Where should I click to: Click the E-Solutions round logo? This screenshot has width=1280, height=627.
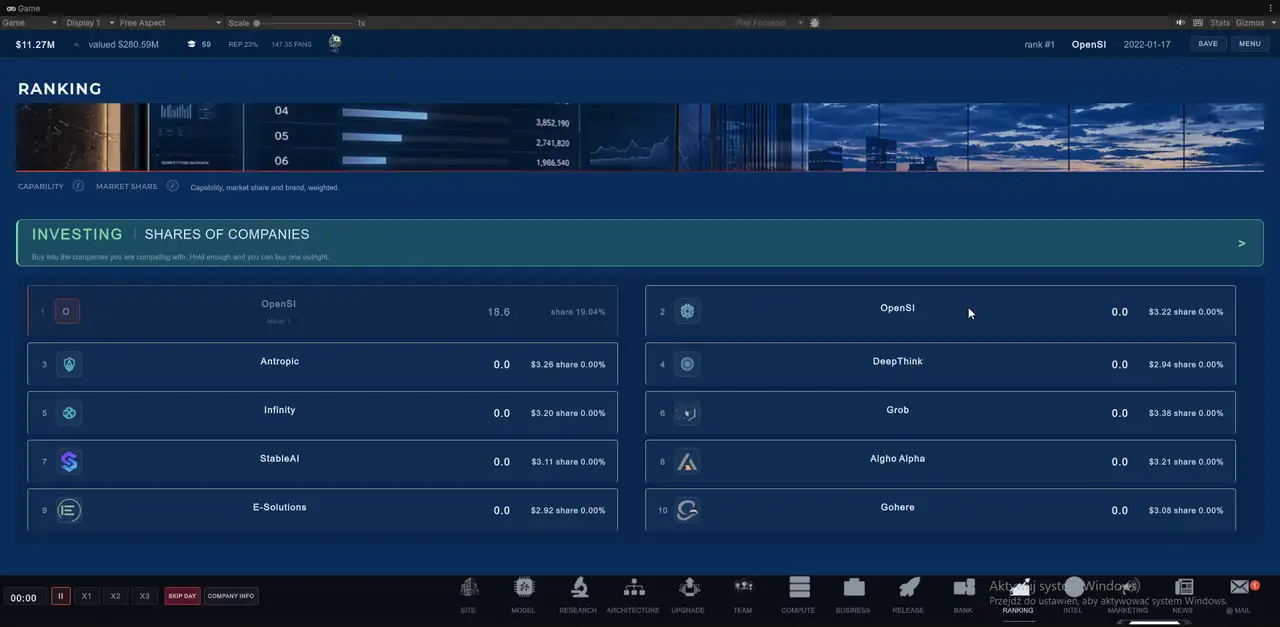pyautogui.click(x=68, y=511)
